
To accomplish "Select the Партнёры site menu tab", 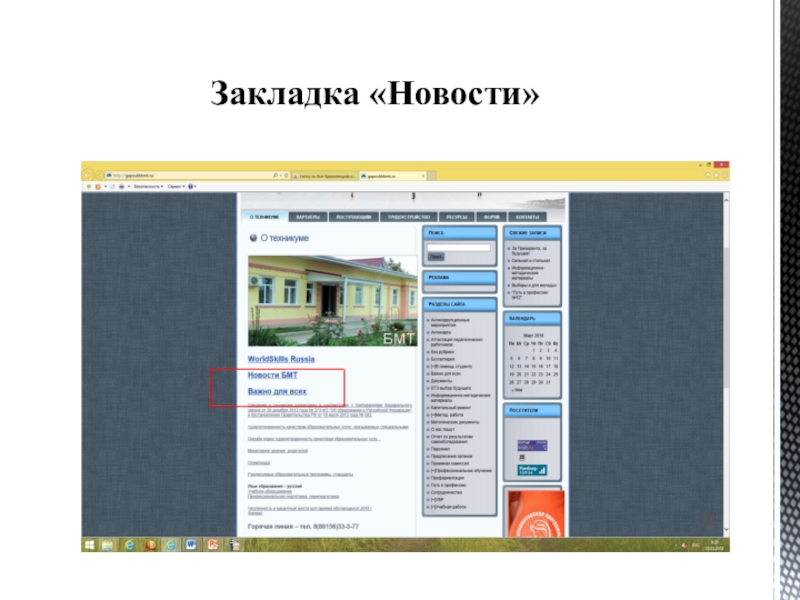I will click(308, 217).
